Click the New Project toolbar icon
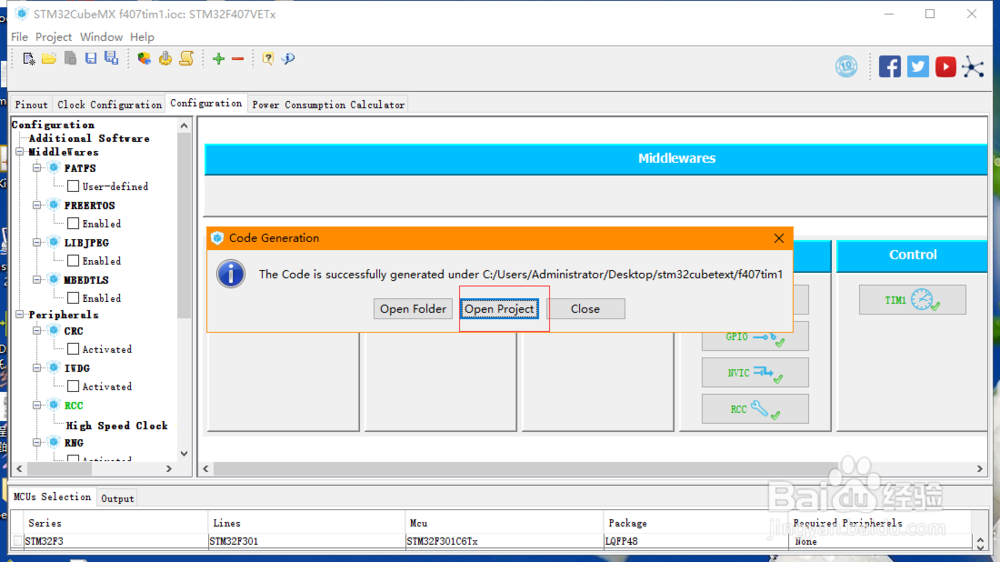Screen dimensions: 1000x562 (x=29, y=59)
